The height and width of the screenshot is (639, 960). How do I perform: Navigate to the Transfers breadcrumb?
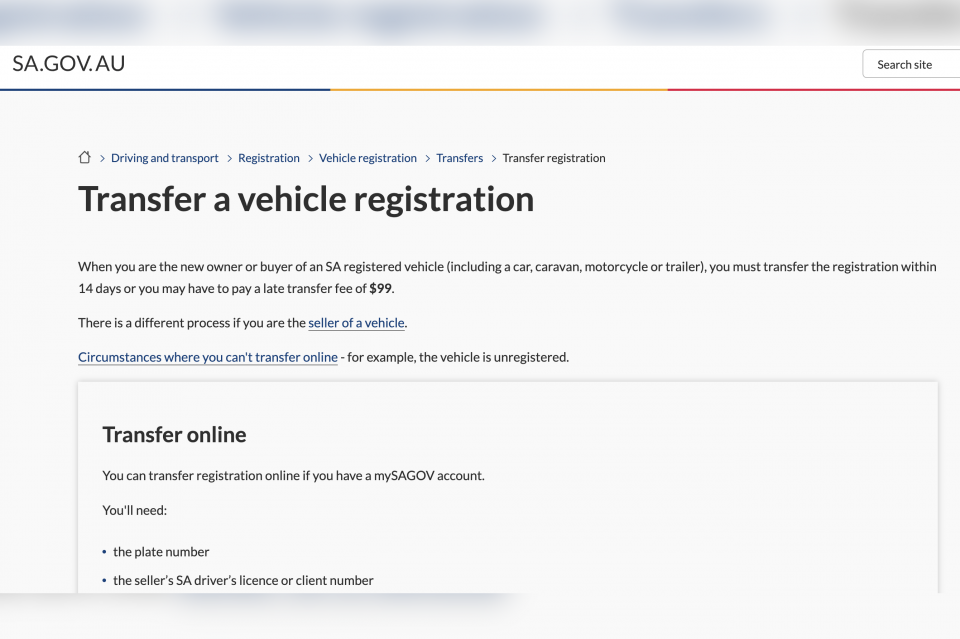(x=460, y=158)
